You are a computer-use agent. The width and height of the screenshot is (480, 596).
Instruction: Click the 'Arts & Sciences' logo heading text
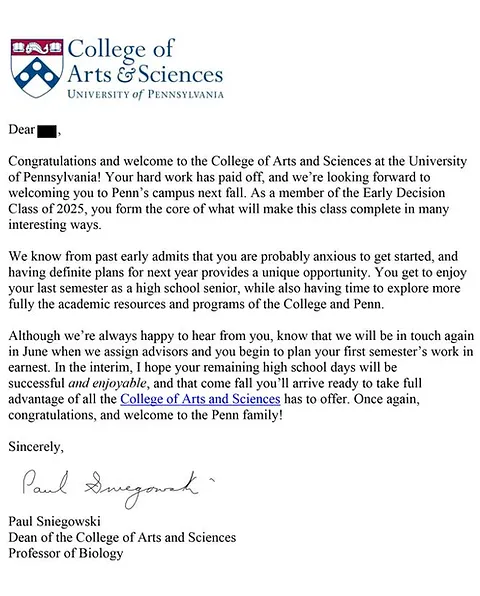click(145, 74)
